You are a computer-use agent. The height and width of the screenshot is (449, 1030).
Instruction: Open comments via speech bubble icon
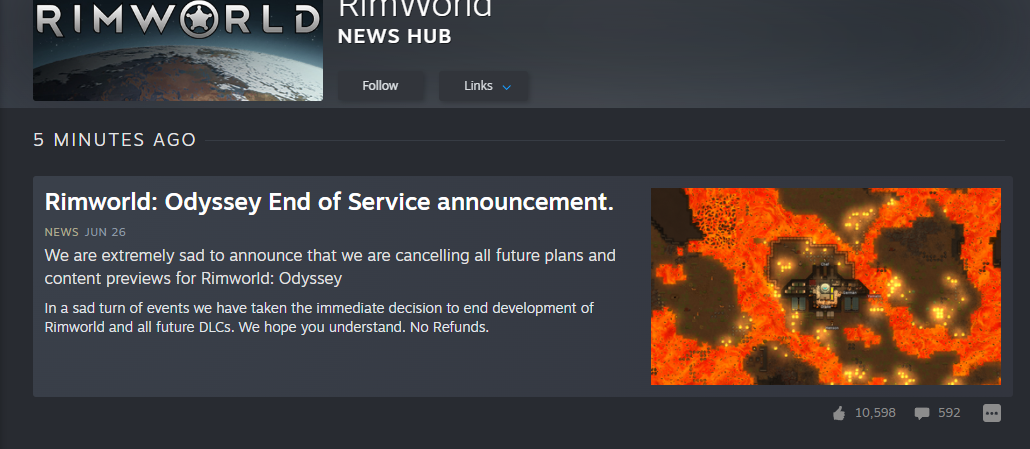(x=922, y=413)
